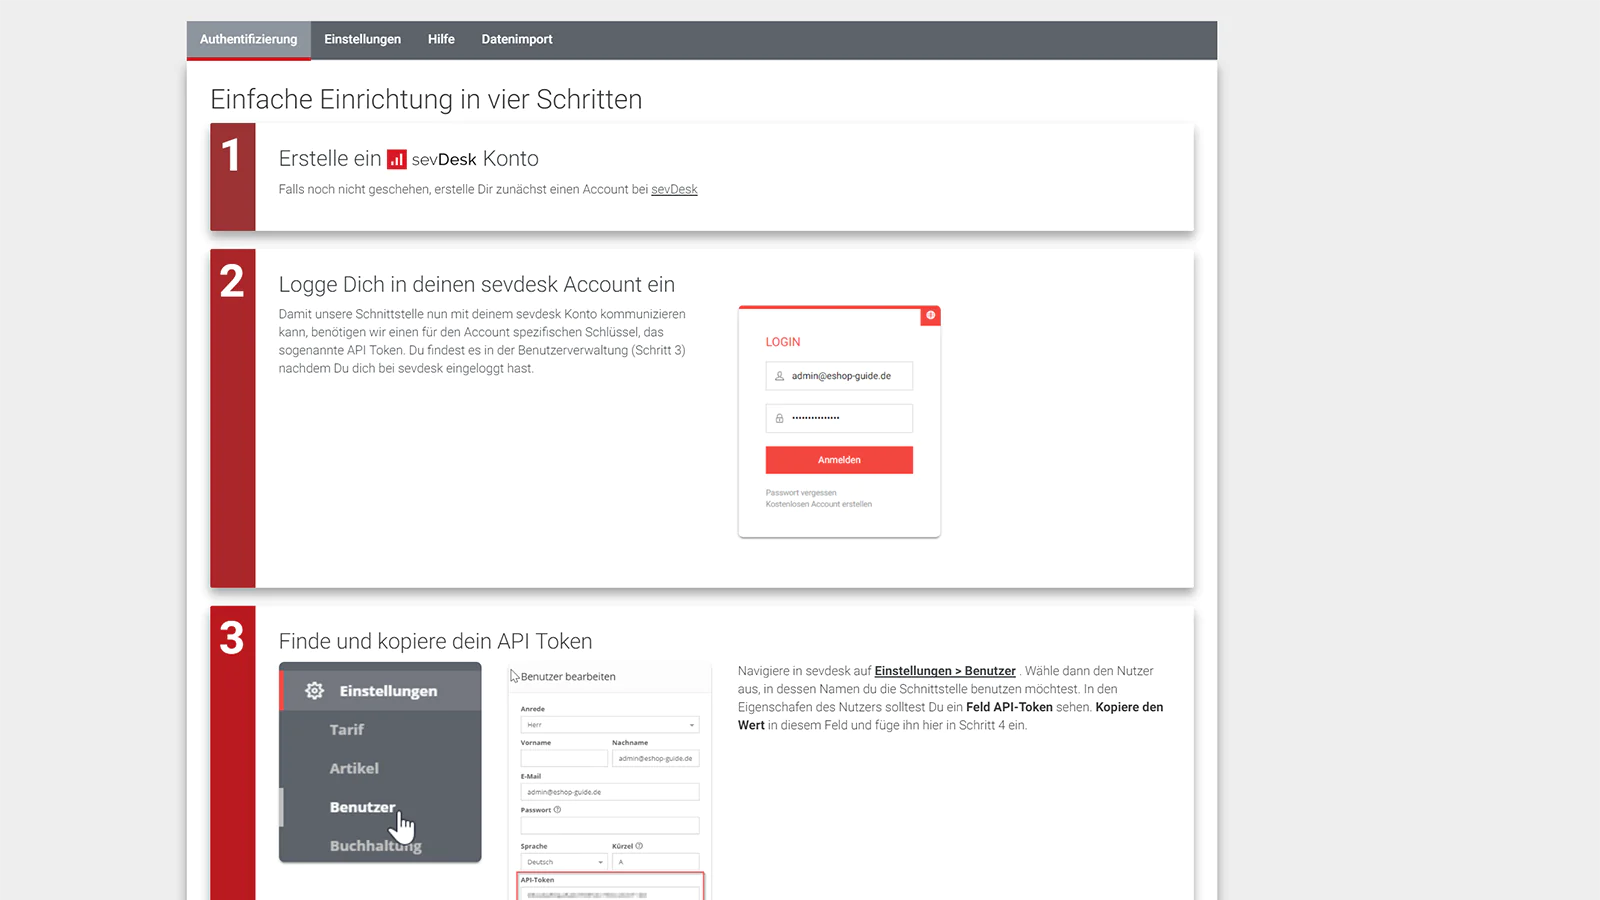The height and width of the screenshot is (900, 1600).
Task: Click the user icon in login email field
Action: coord(780,376)
